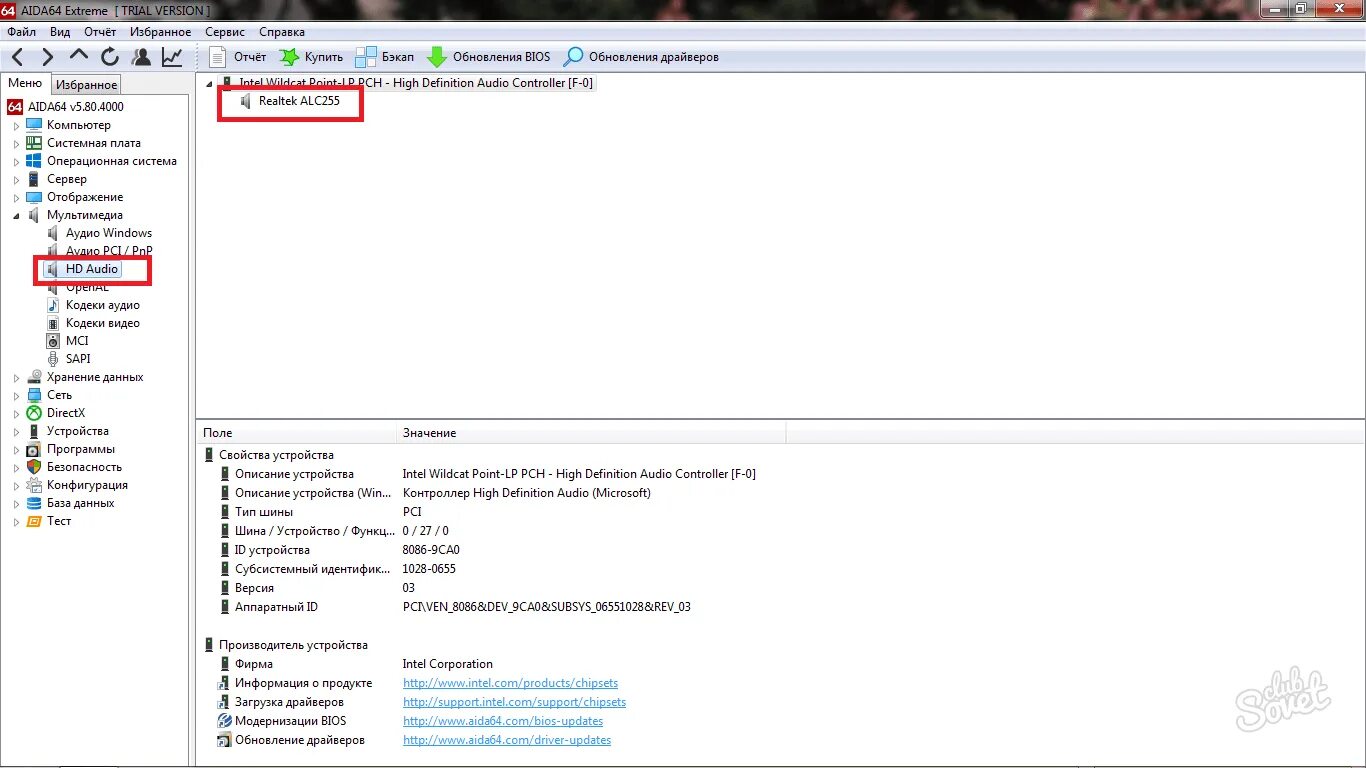The height and width of the screenshot is (768, 1366).
Task: Open the Справка menu
Action: point(282,32)
